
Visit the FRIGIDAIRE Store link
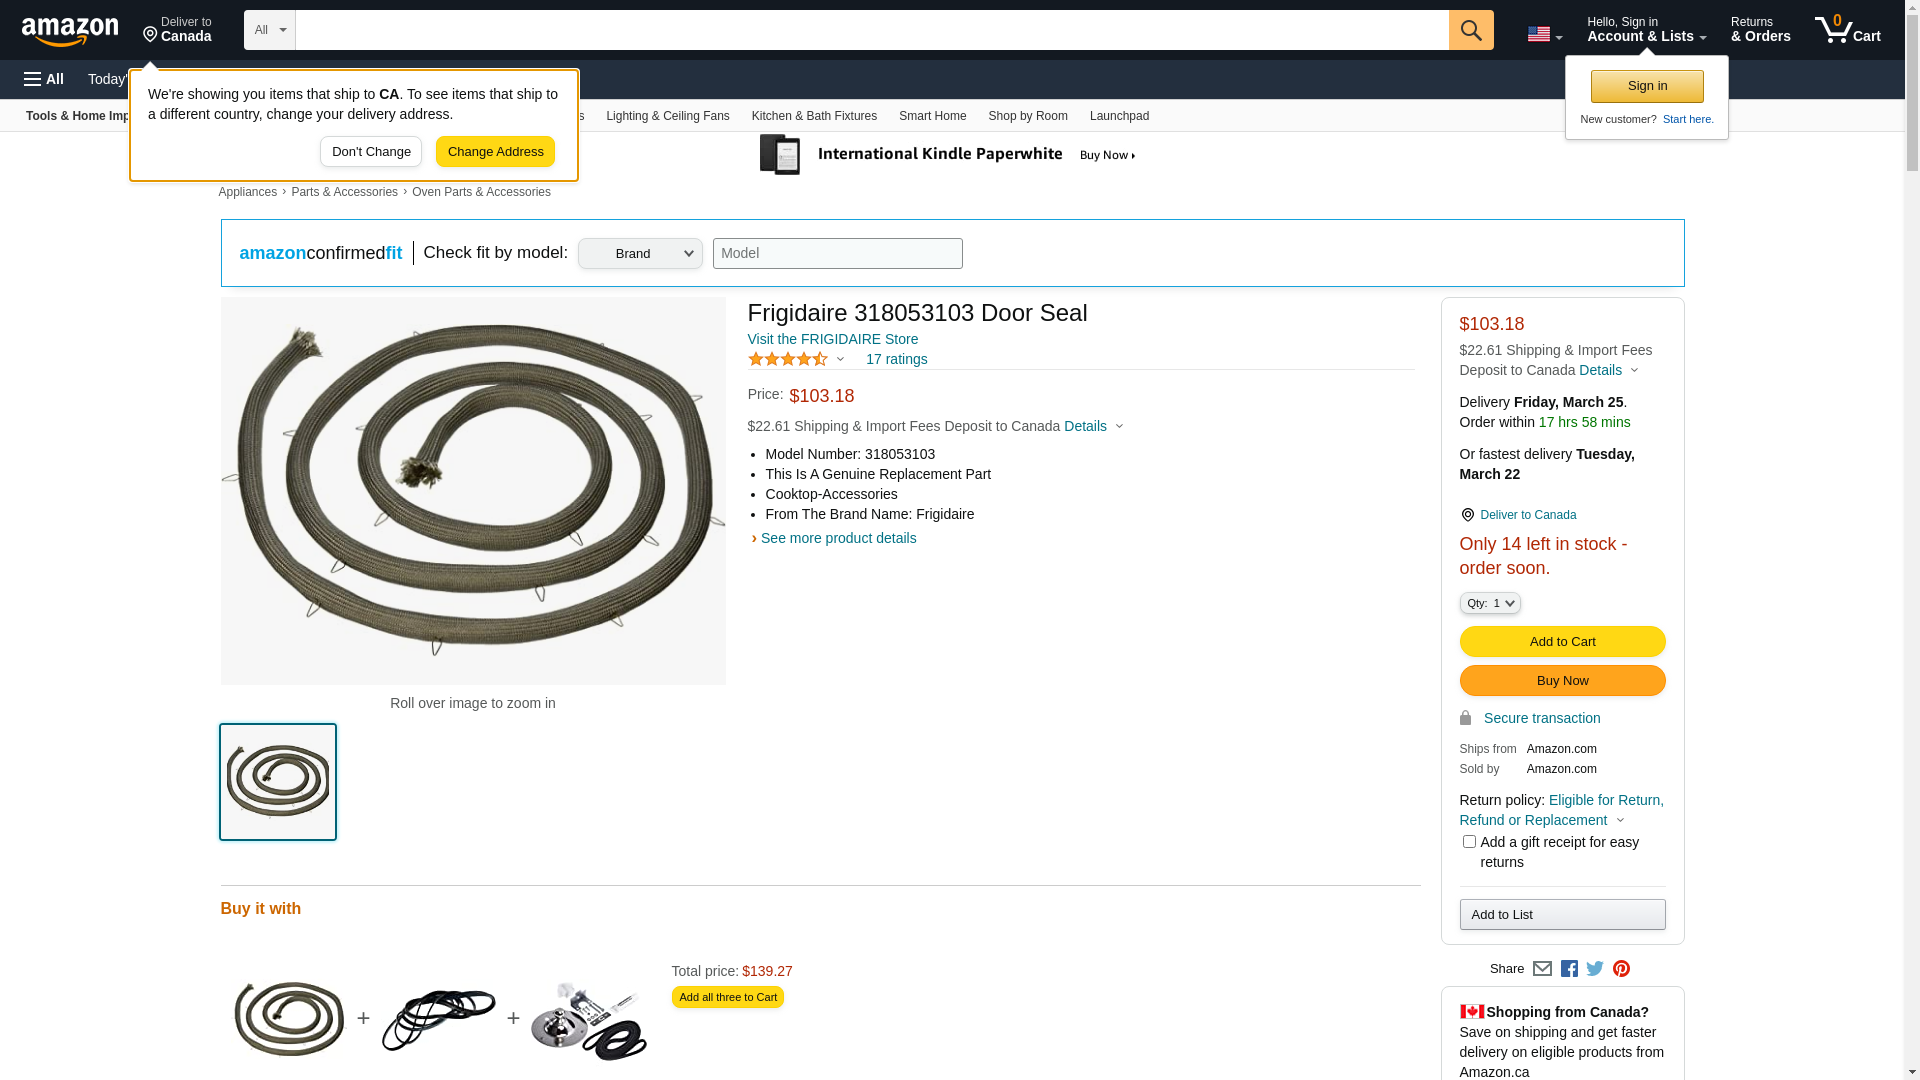[833, 339]
